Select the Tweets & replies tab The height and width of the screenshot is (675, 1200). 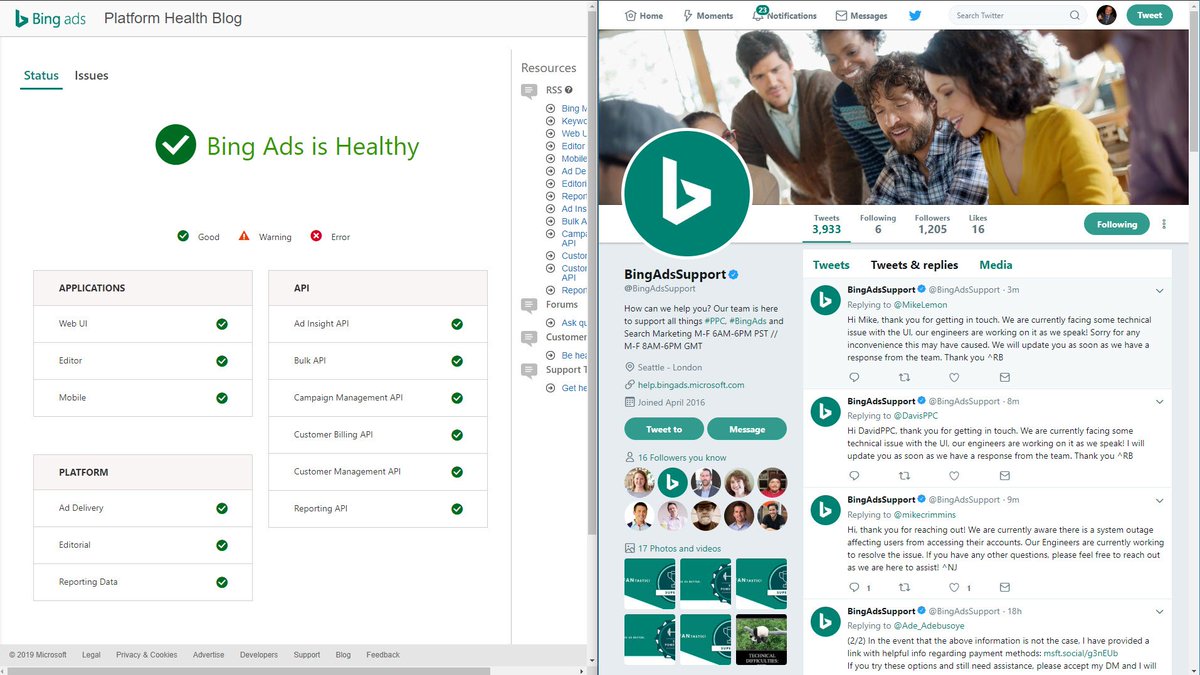(914, 265)
